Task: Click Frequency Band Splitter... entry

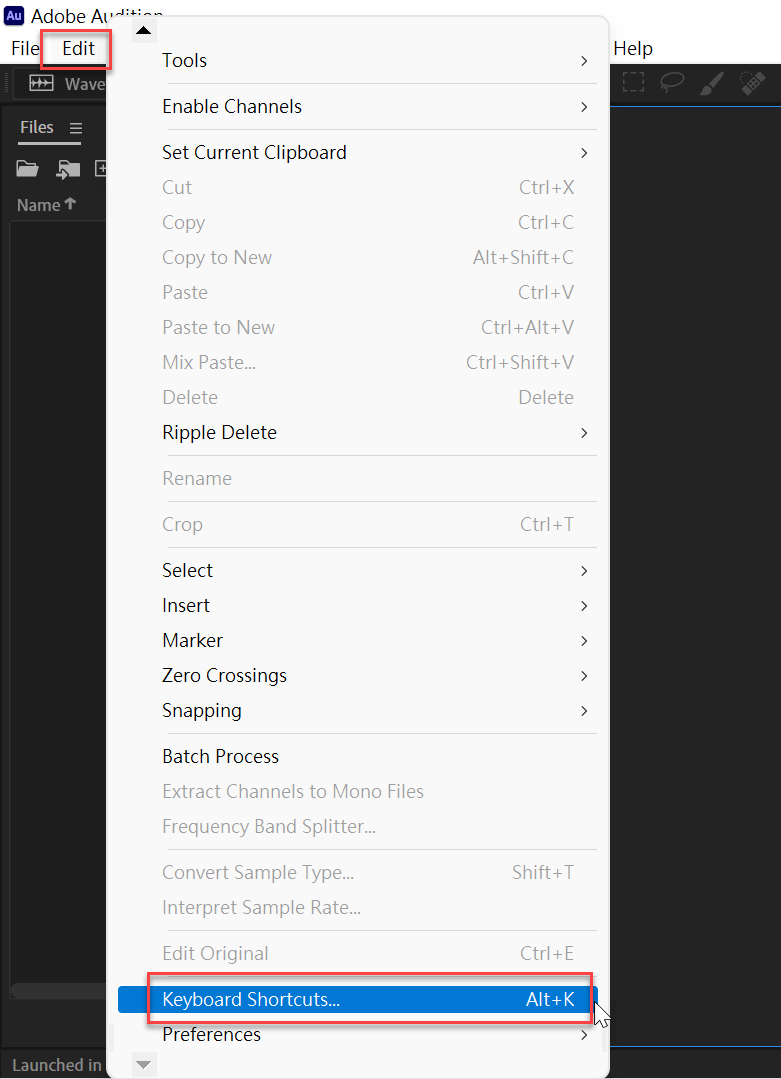Action: [358, 827]
